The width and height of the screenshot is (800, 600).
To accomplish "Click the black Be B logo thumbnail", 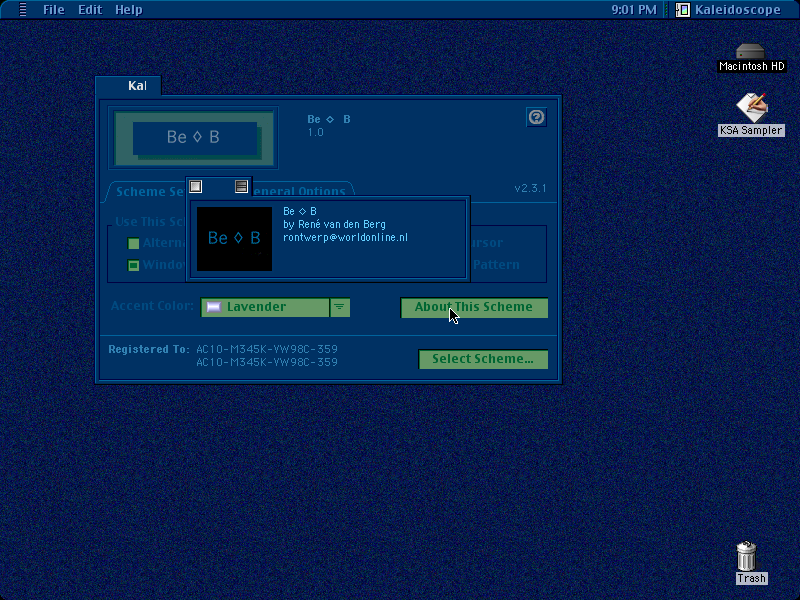I will 234,239.
